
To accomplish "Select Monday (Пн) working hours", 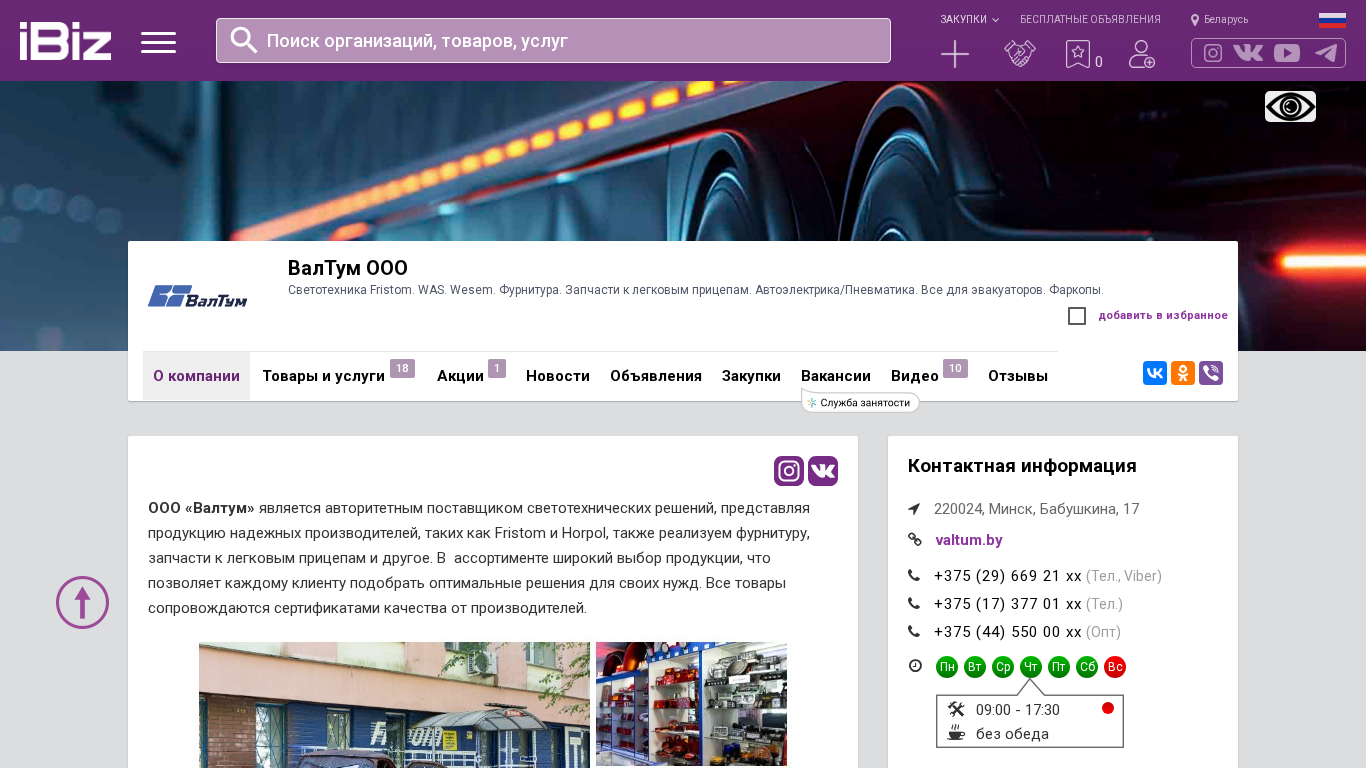I will point(947,667).
